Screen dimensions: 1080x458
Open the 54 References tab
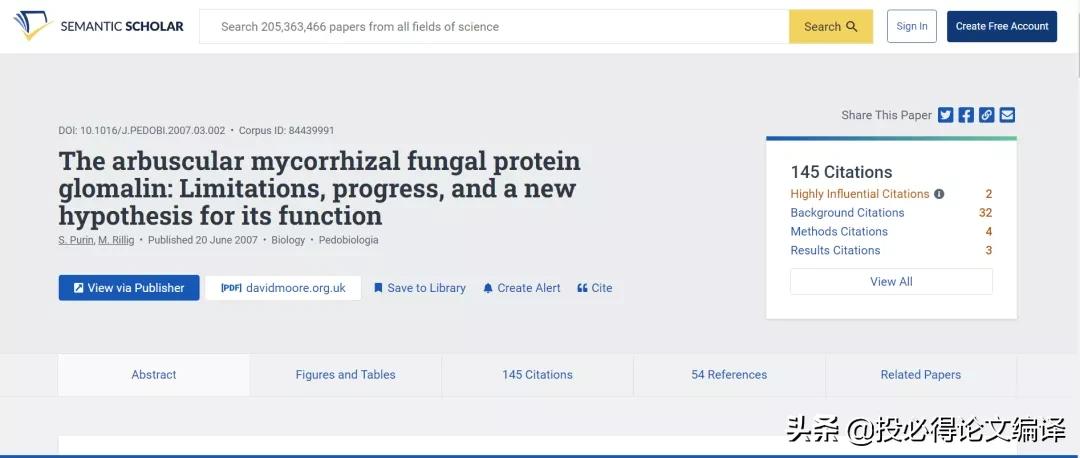click(x=729, y=375)
